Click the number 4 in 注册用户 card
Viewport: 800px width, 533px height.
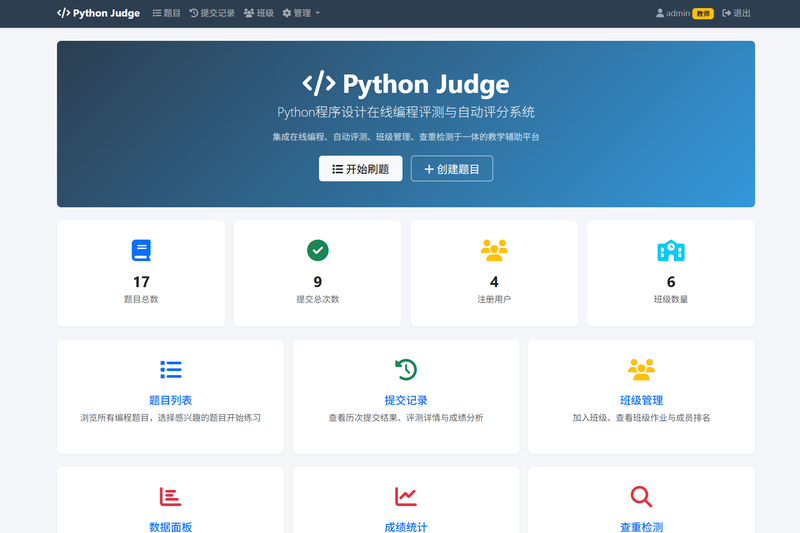pos(494,282)
